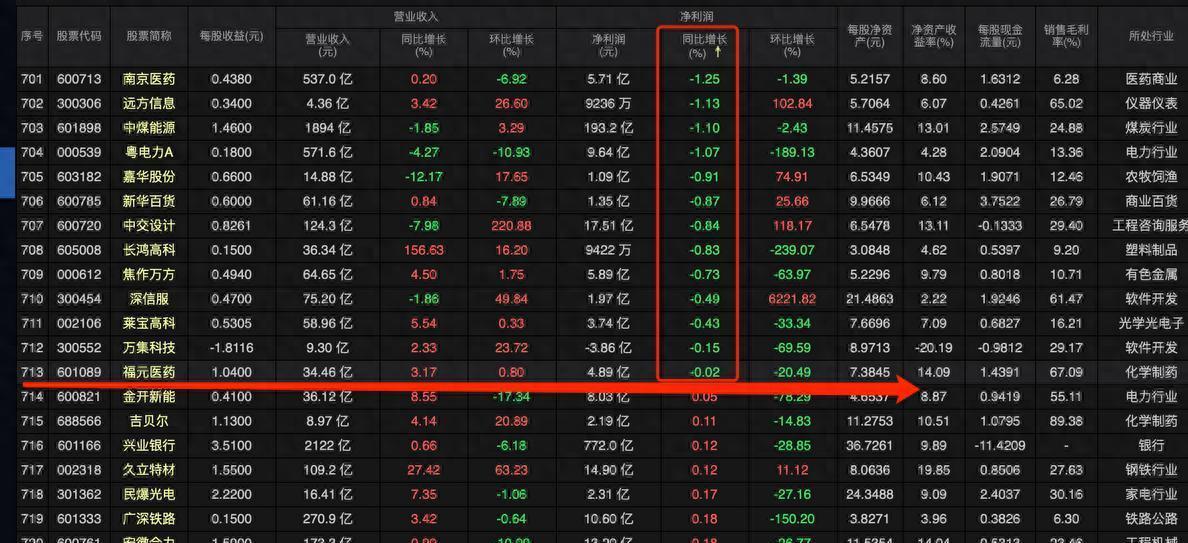1188x543 pixels.
Task: Select stock name 长鸿高科
Action: tap(148, 250)
